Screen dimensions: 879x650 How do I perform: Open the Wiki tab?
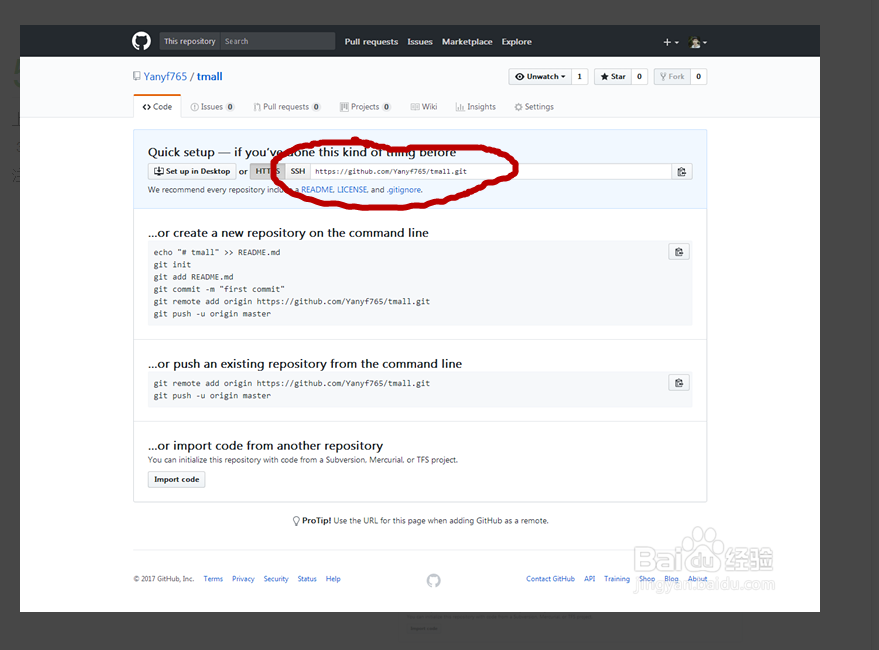(424, 107)
